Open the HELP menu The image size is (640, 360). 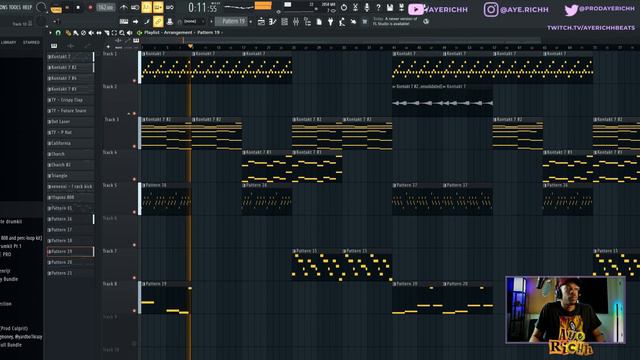(x=27, y=7)
